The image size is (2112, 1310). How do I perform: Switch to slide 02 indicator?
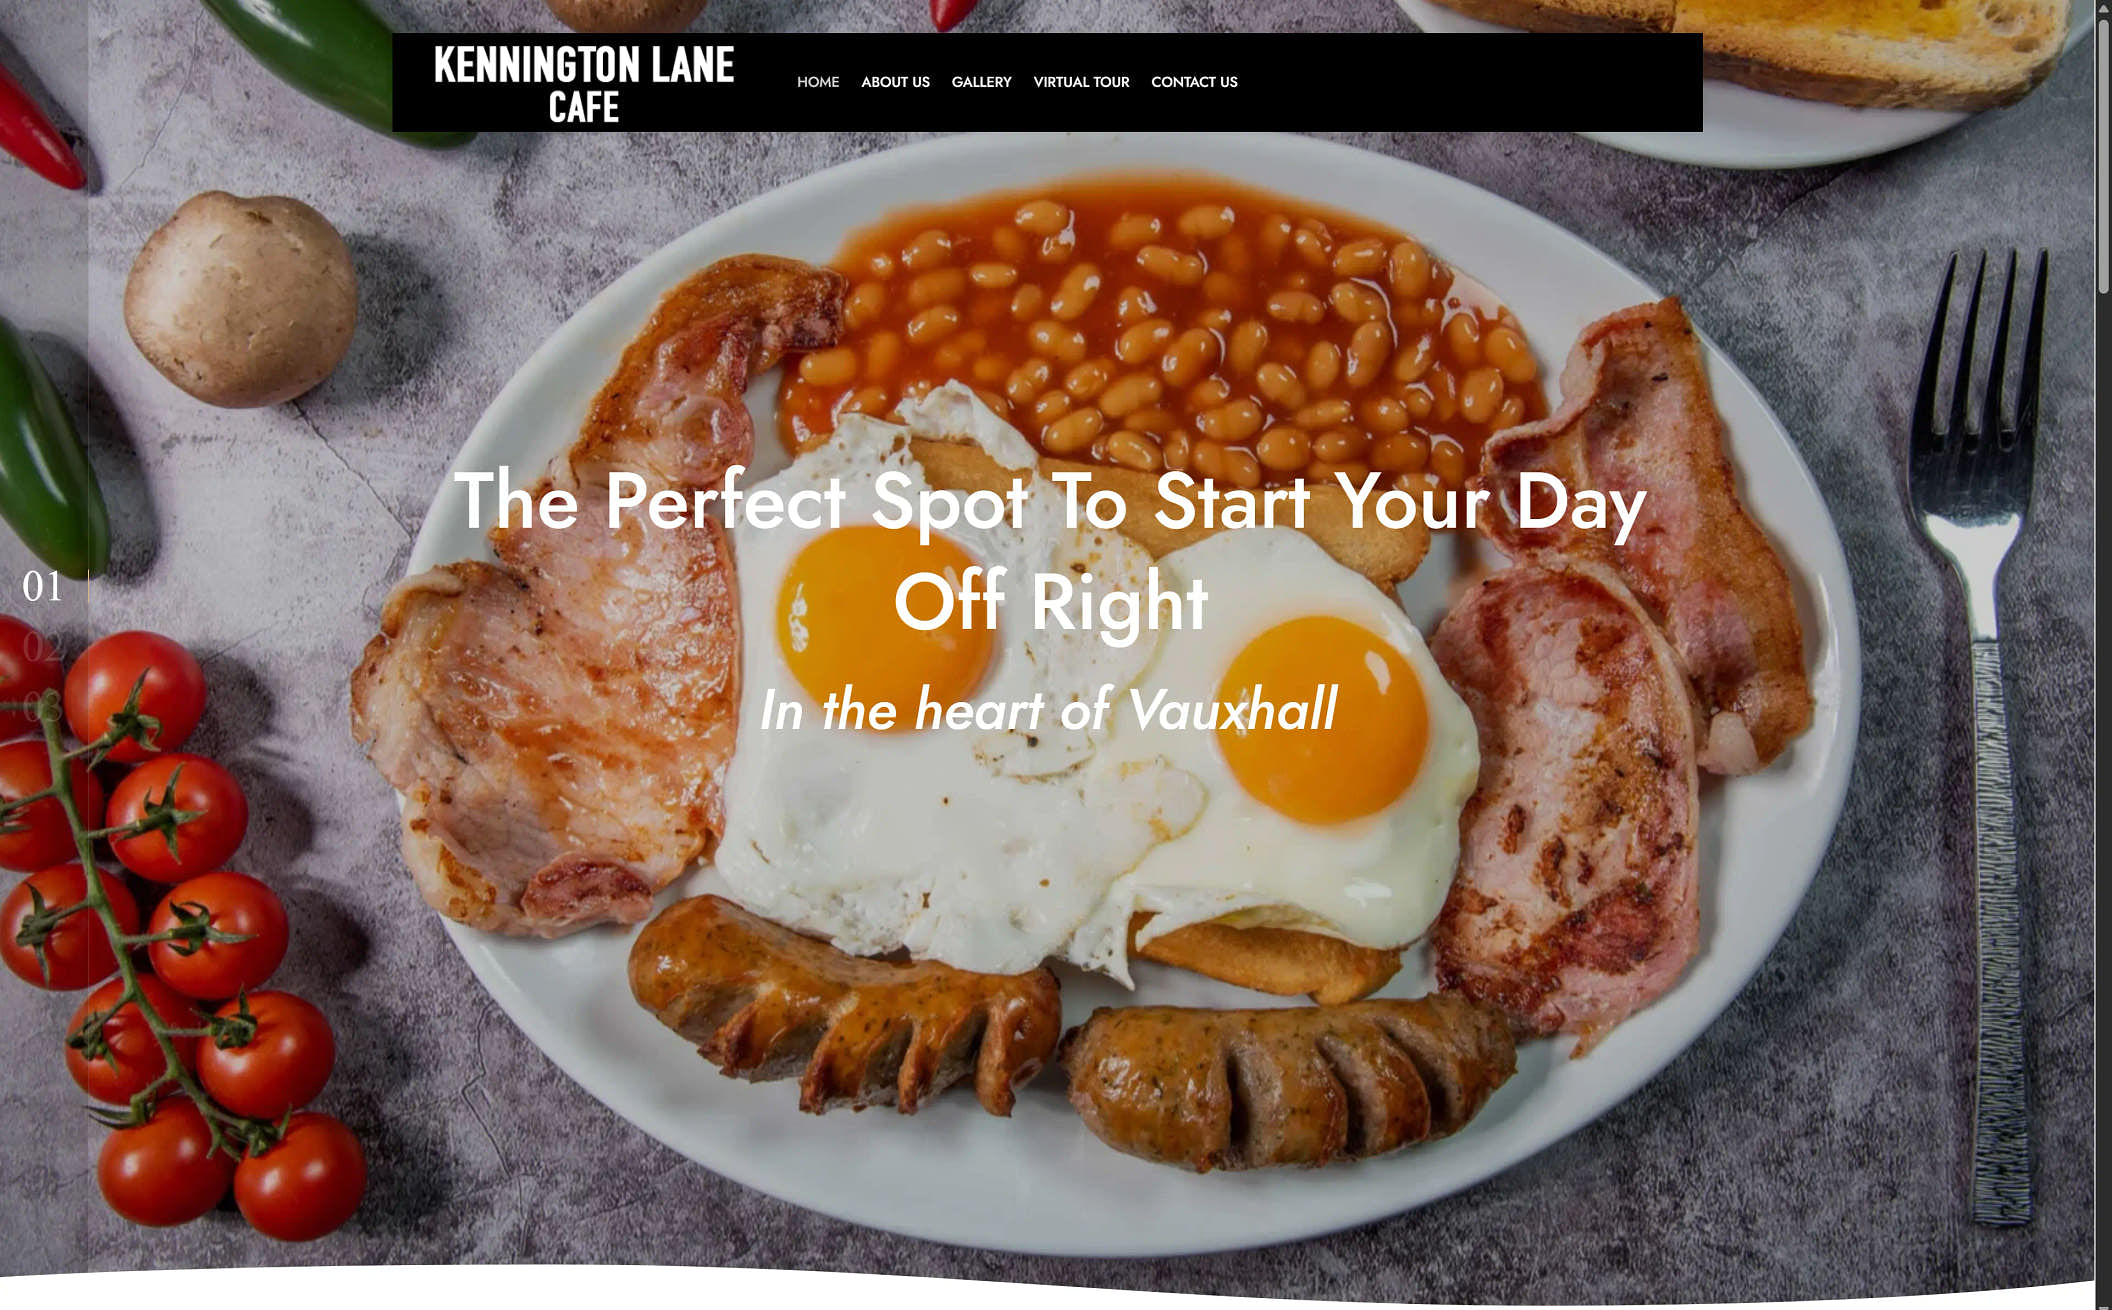point(42,647)
